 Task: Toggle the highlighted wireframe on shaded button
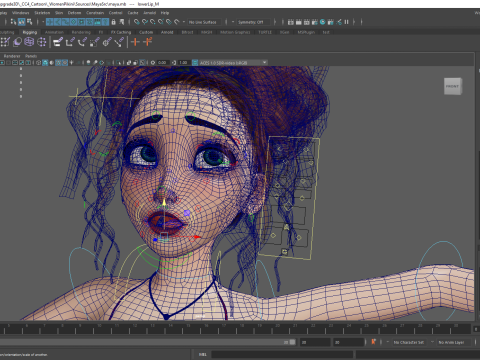58,63
